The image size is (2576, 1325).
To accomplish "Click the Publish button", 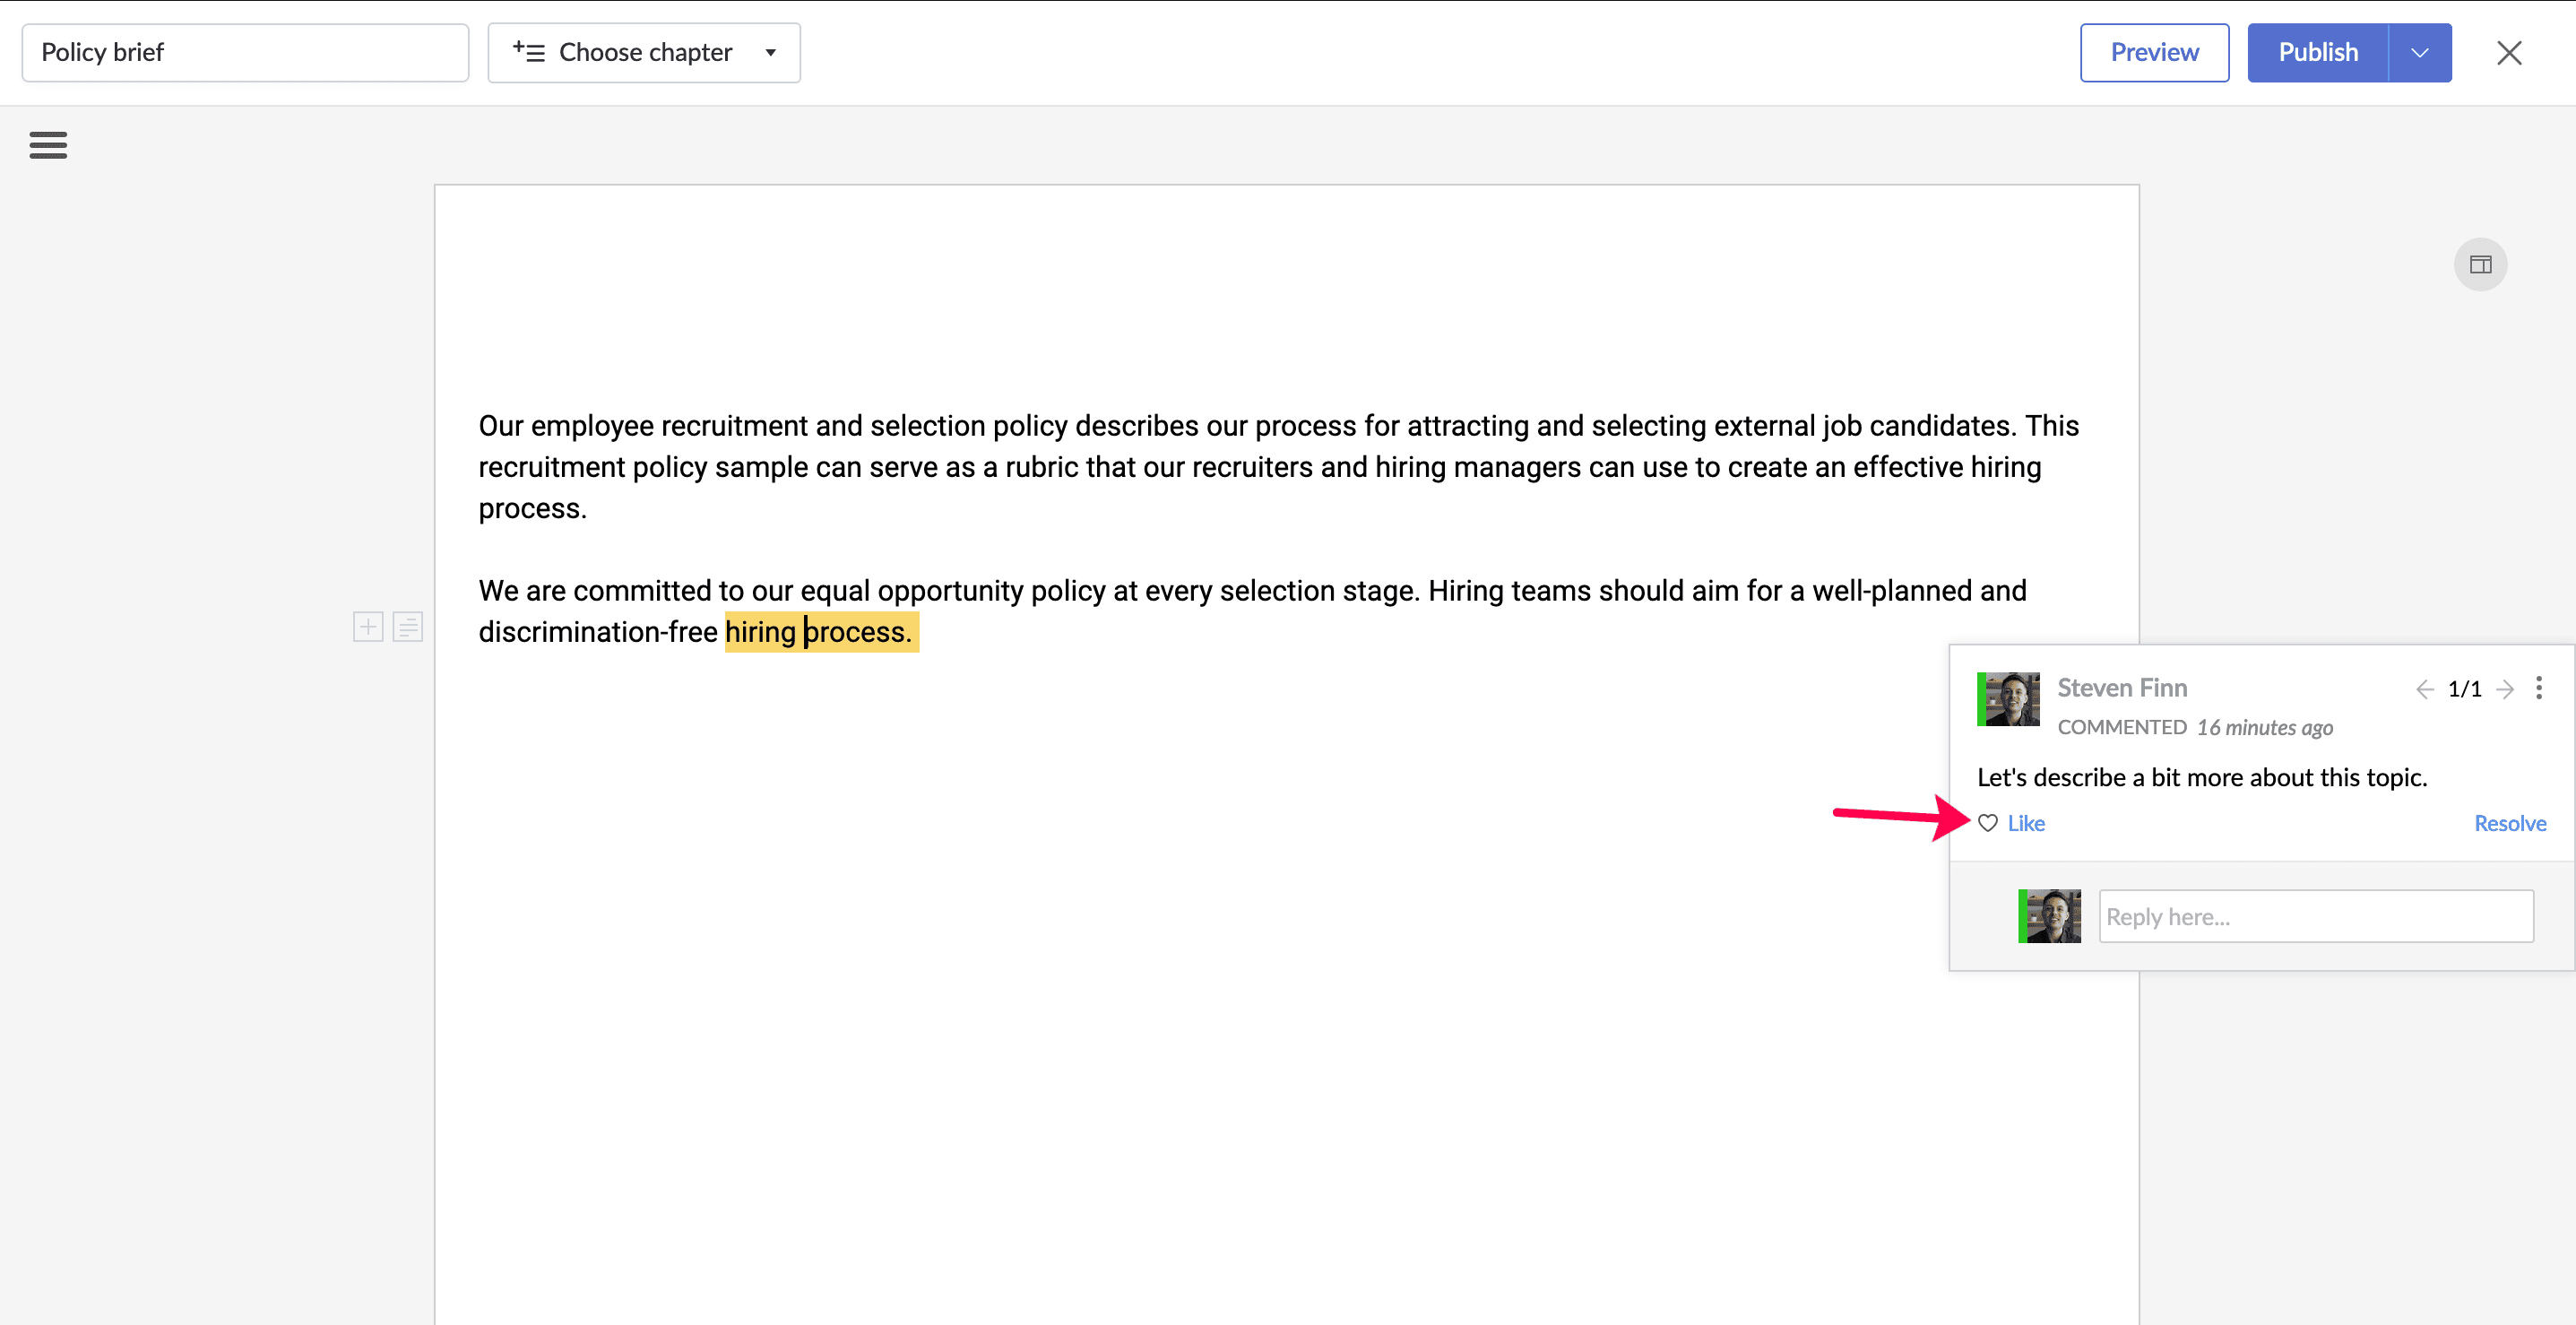I will point(2317,53).
